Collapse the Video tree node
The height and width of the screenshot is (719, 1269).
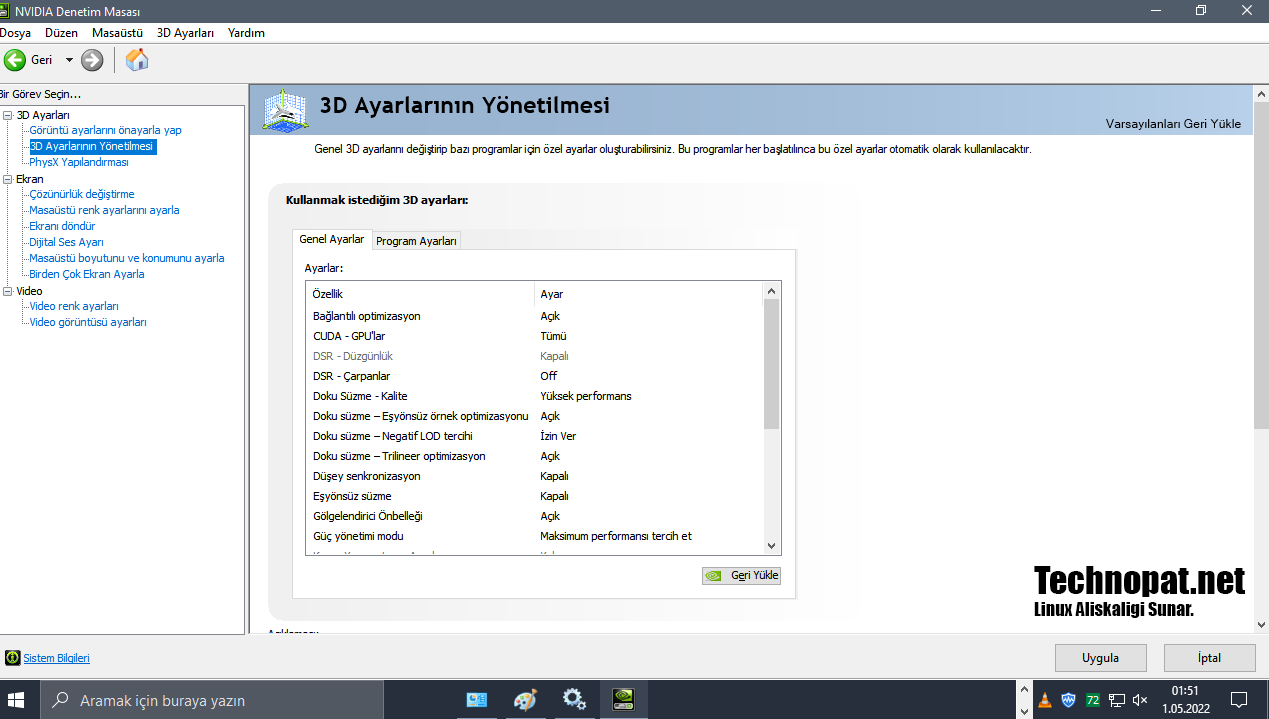pos(8,291)
